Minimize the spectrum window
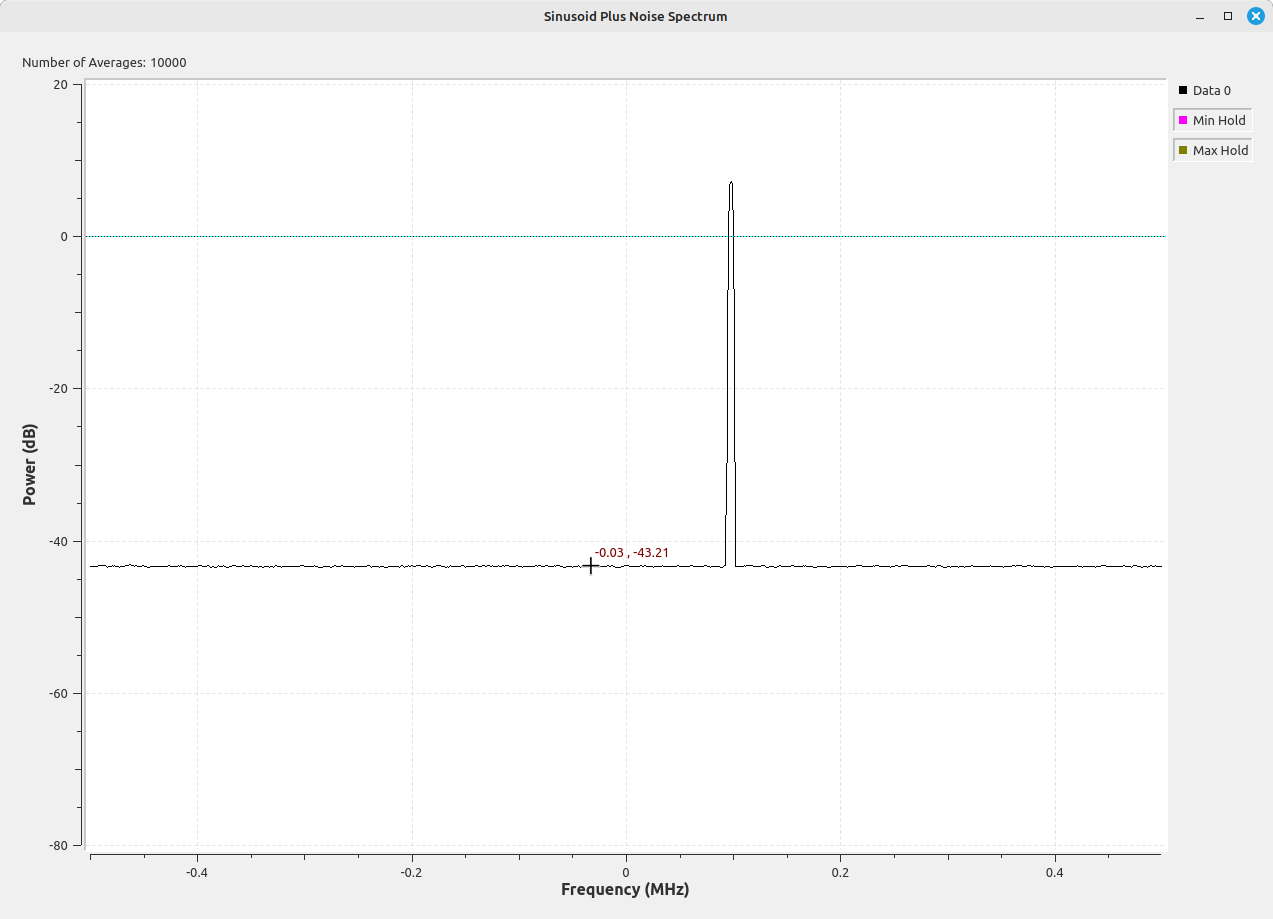This screenshot has width=1273, height=919. (1200, 16)
